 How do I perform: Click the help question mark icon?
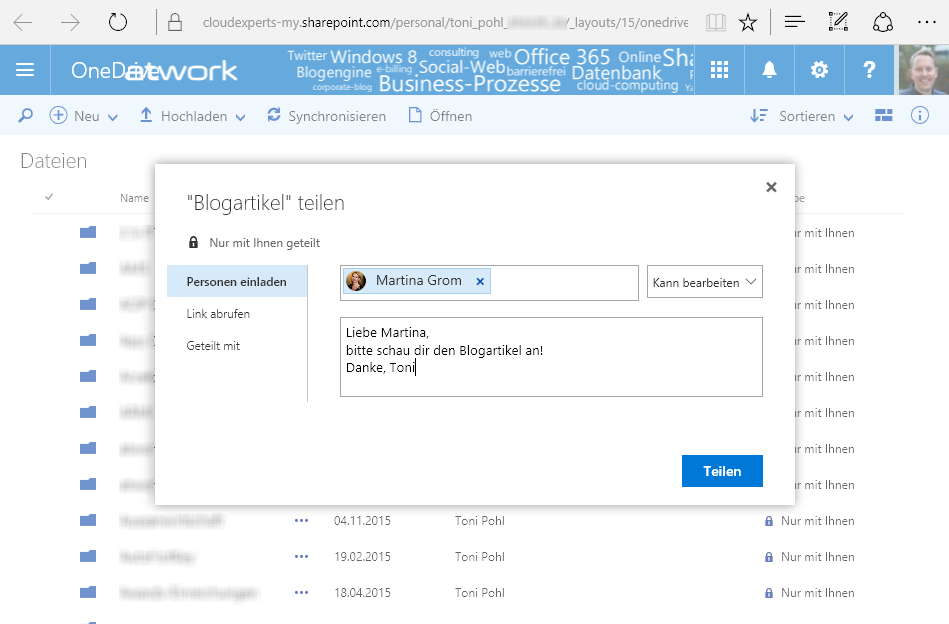(x=868, y=70)
